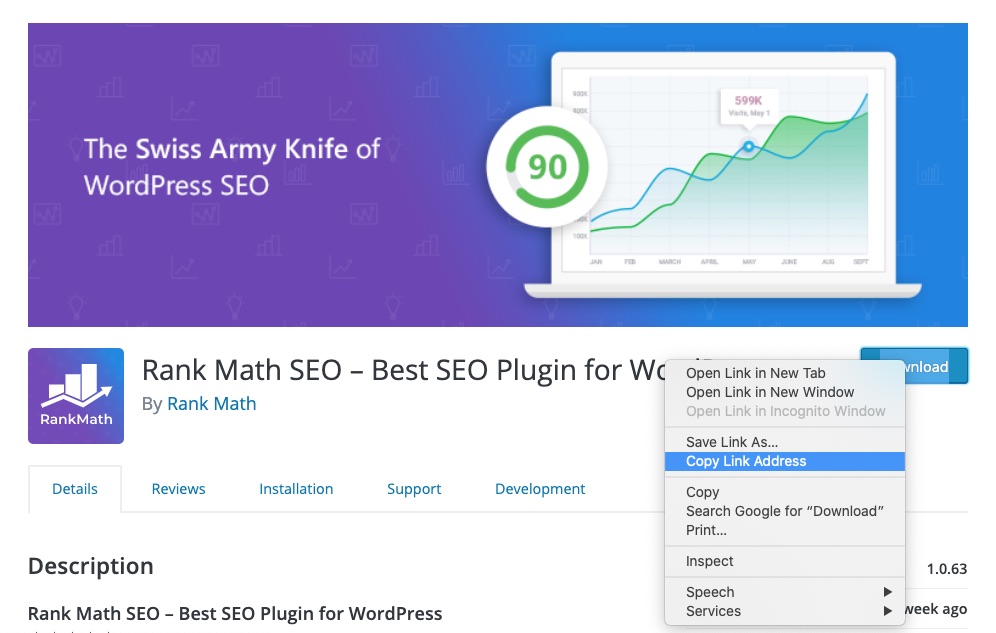Go to the Installation tab
This screenshot has width=996, height=633.
[x=296, y=489]
